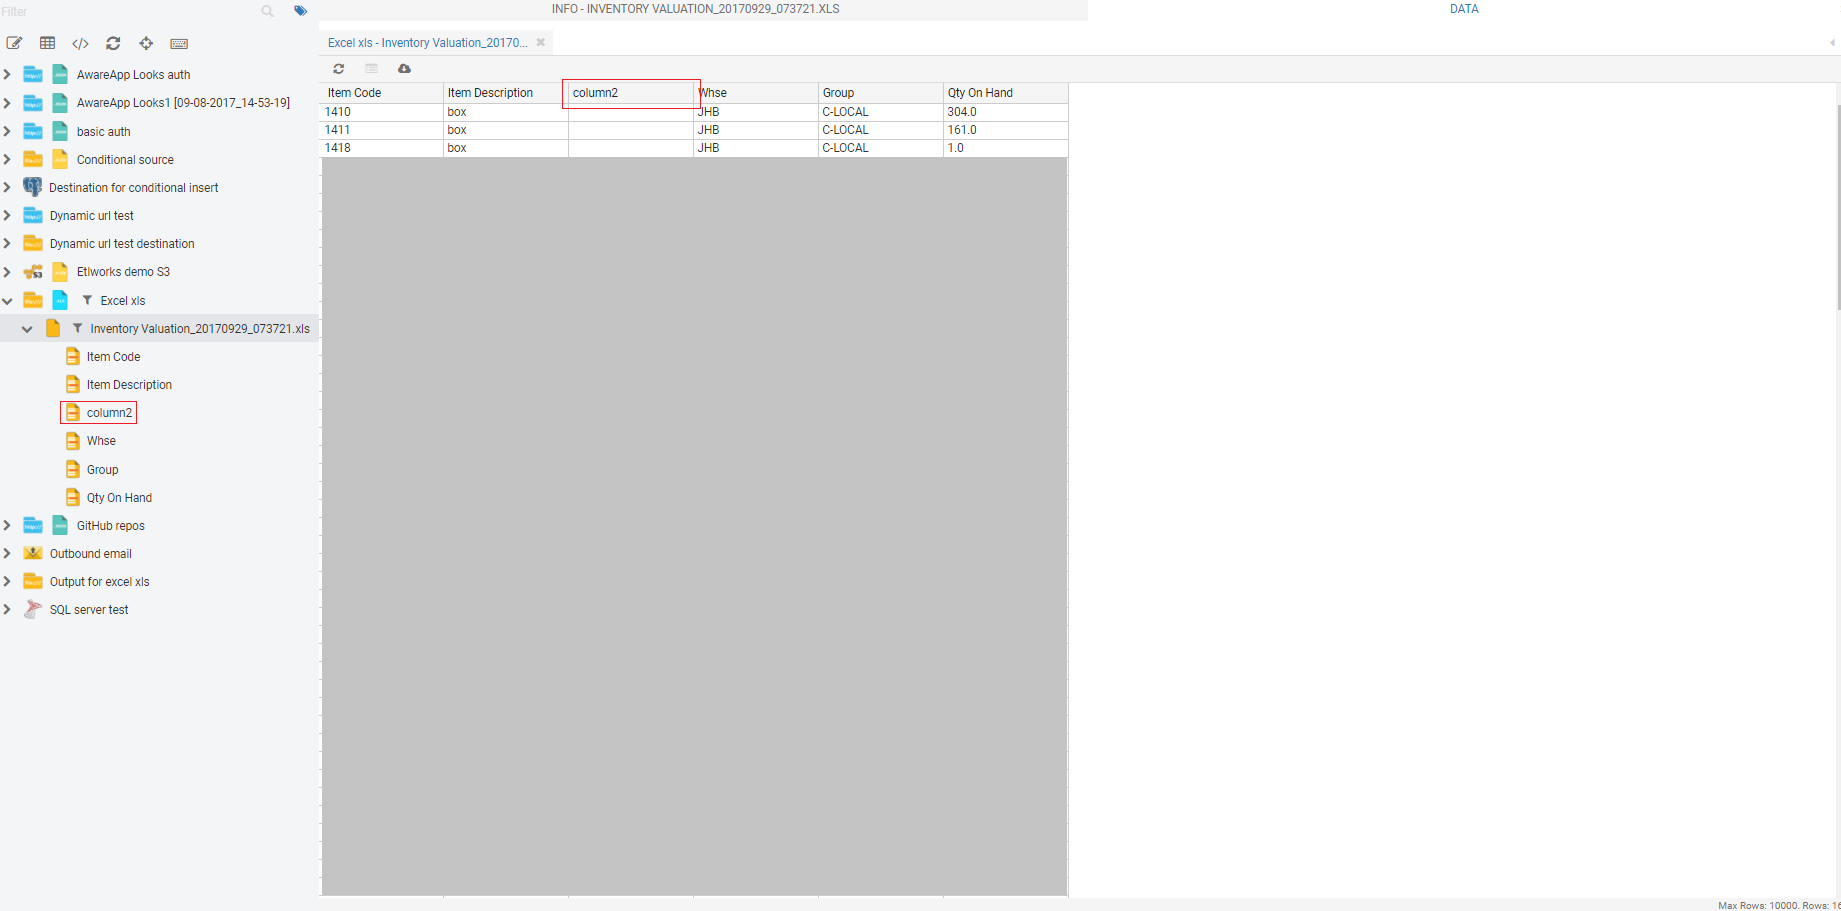Click the orange folder icon of Conditional source
The height and width of the screenshot is (911, 1841).
coord(33,159)
